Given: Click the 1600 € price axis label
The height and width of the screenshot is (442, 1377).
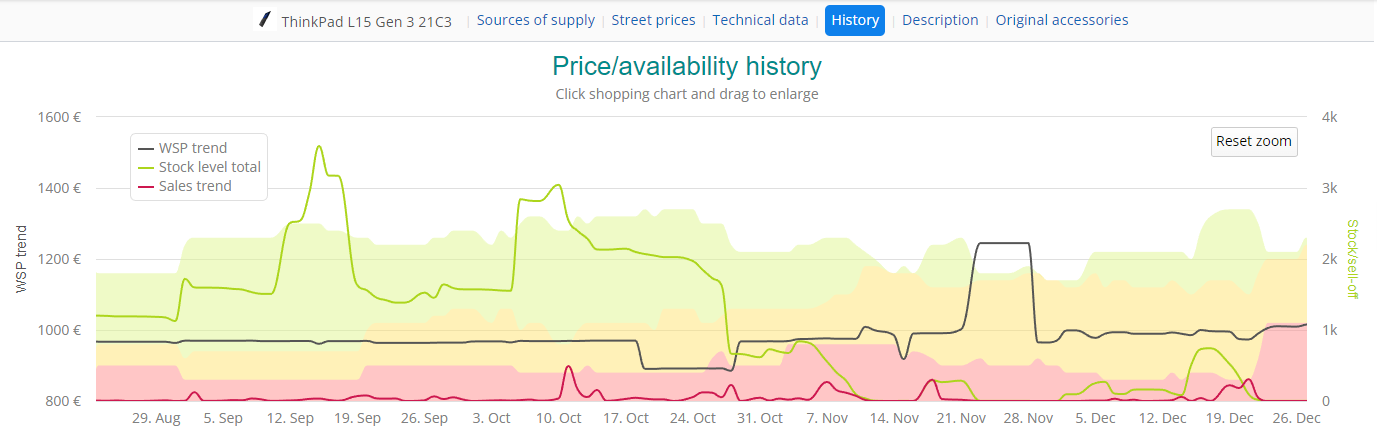Looking at the screenshot, I should 59,117.
